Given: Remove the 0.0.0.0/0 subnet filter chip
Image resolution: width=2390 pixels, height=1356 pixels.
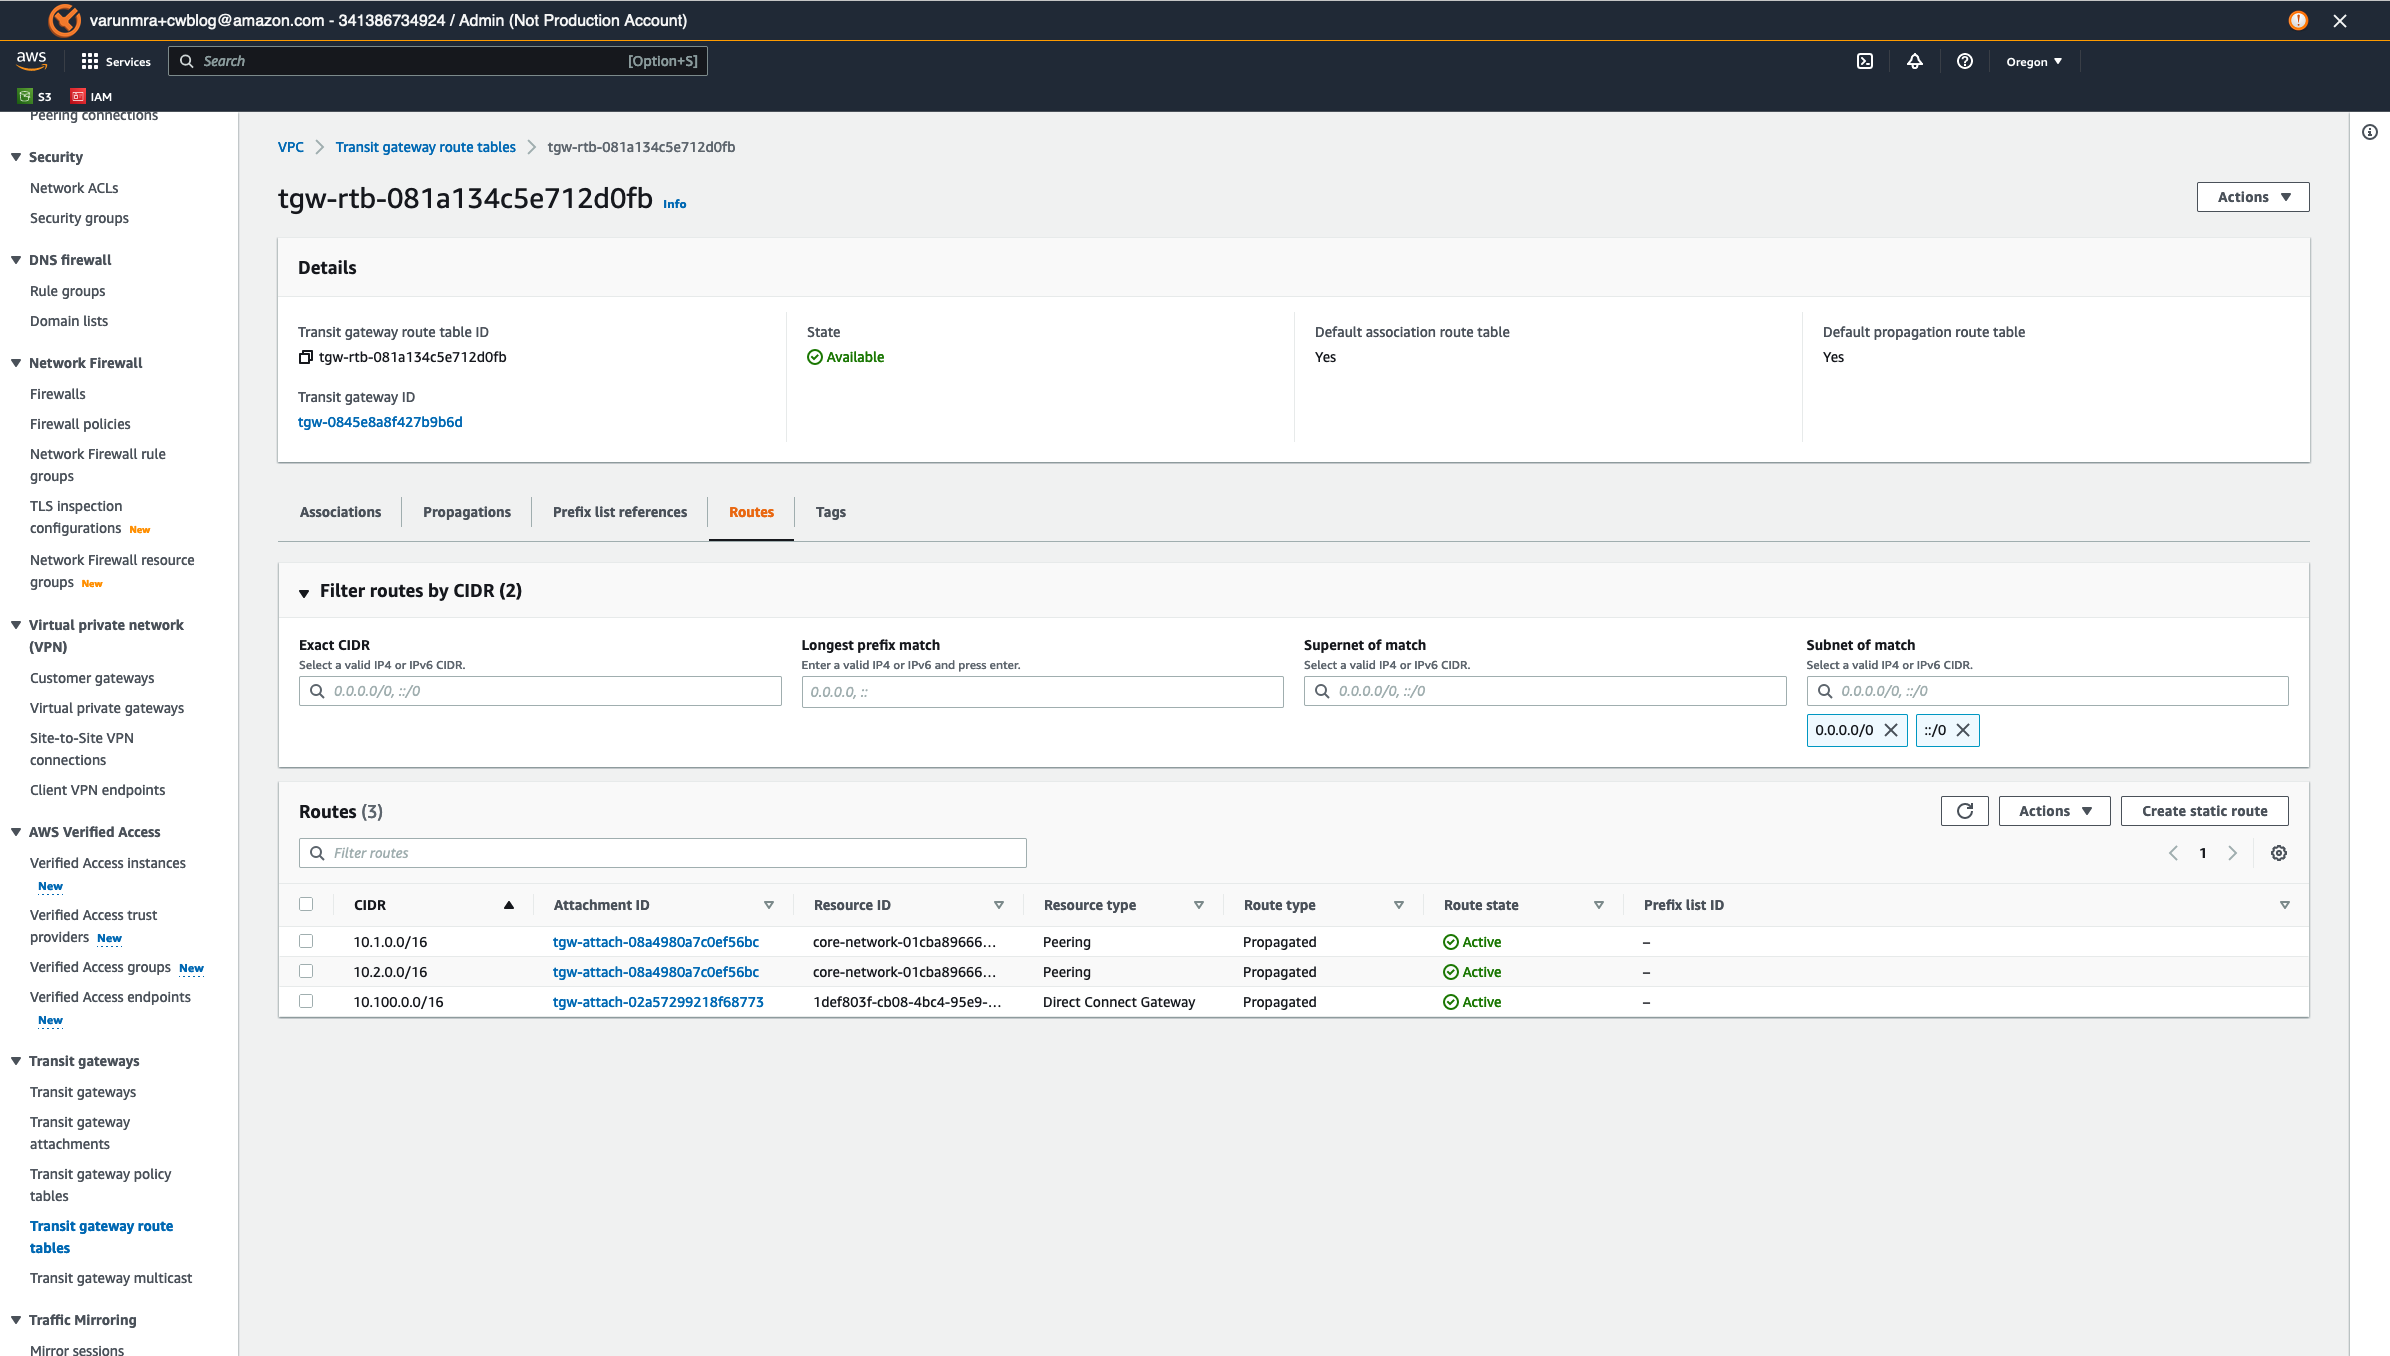Looking at the screenshot, I should tap(1891, 730).
